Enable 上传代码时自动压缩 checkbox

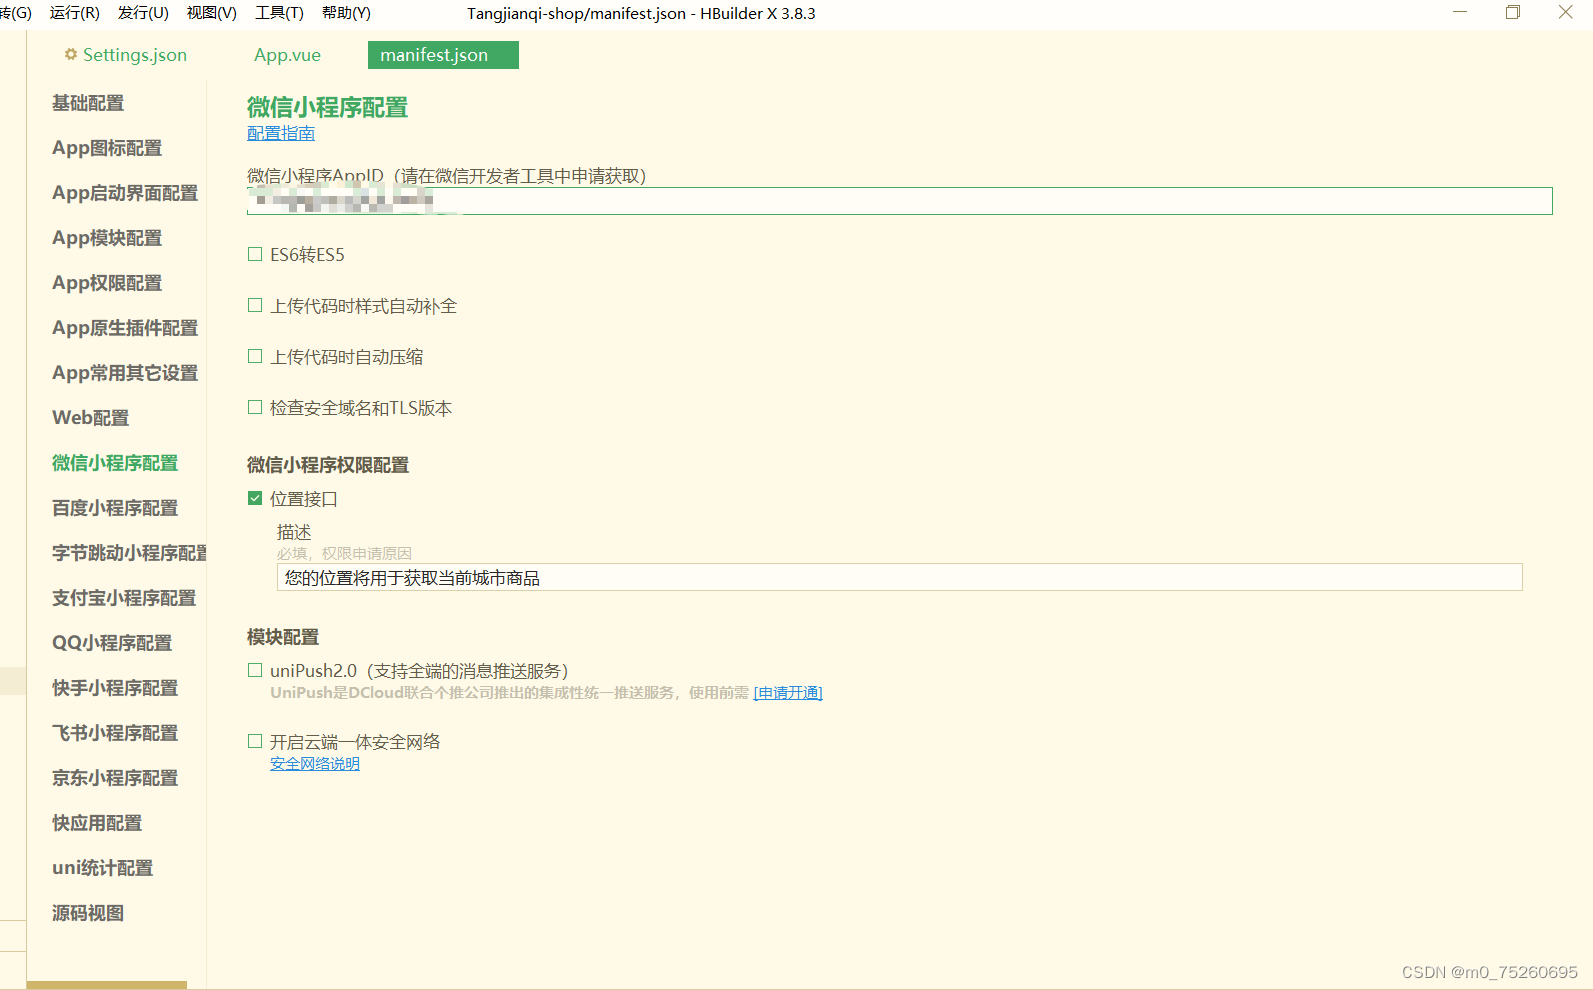click(255, 357)
